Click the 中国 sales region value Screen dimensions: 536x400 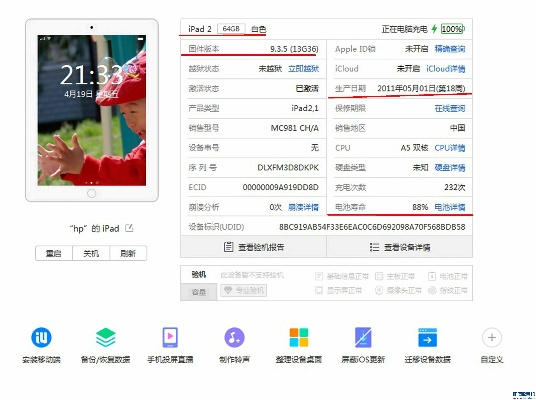click(x=457, y=128)
